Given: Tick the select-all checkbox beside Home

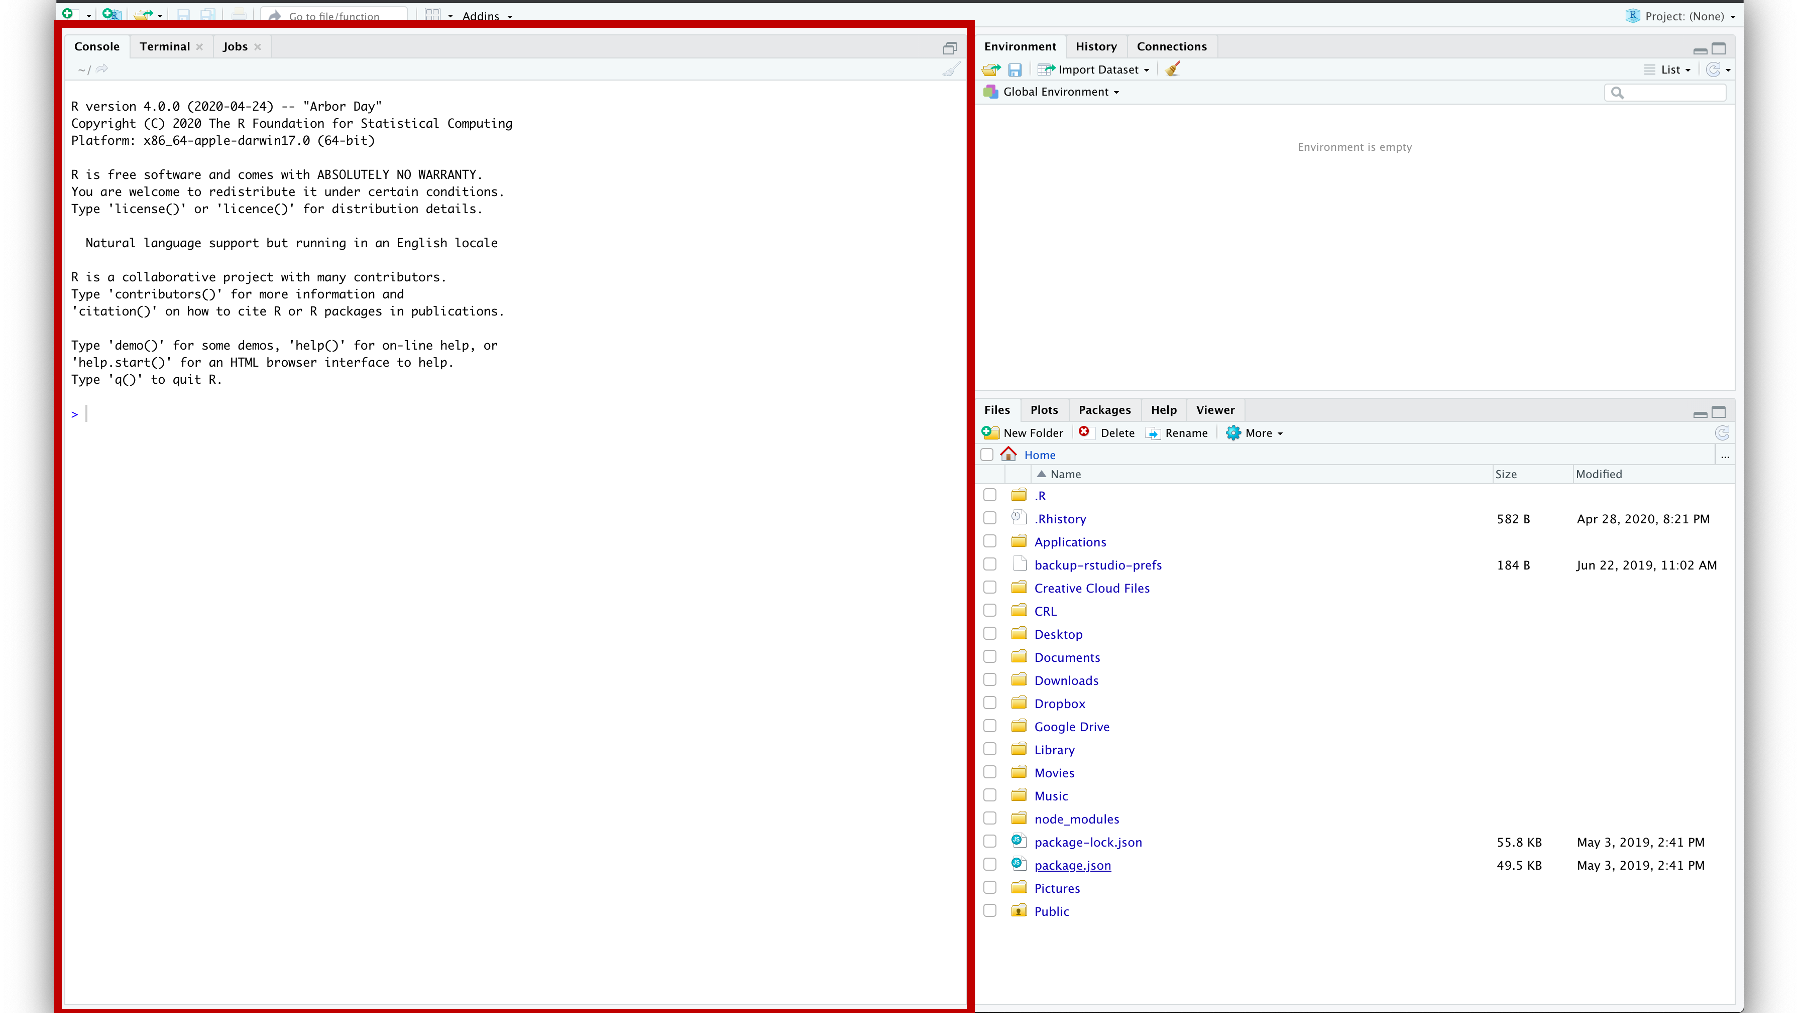Looking at the screenshot, I should 987,455.
